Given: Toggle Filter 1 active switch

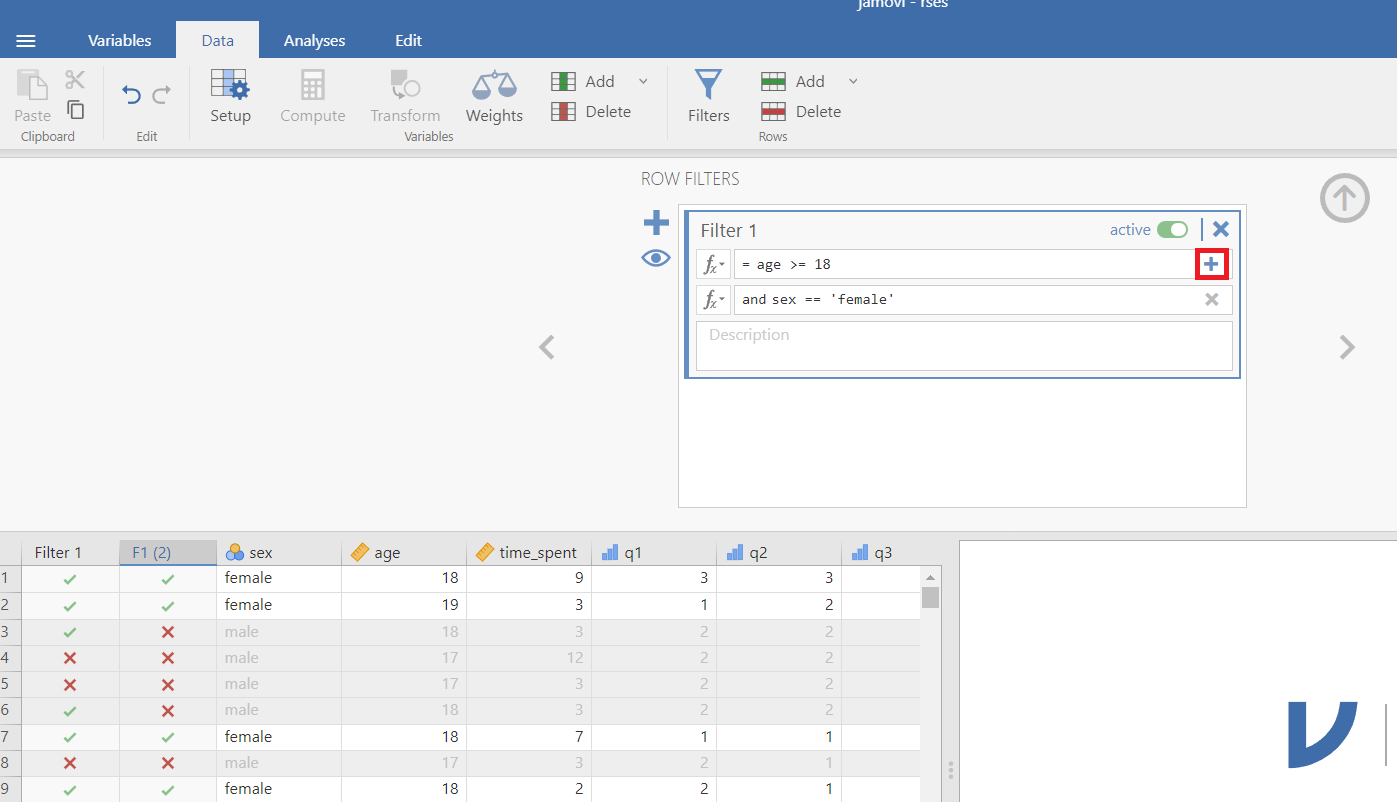Looking at the screenshot, I should 1172,230.
